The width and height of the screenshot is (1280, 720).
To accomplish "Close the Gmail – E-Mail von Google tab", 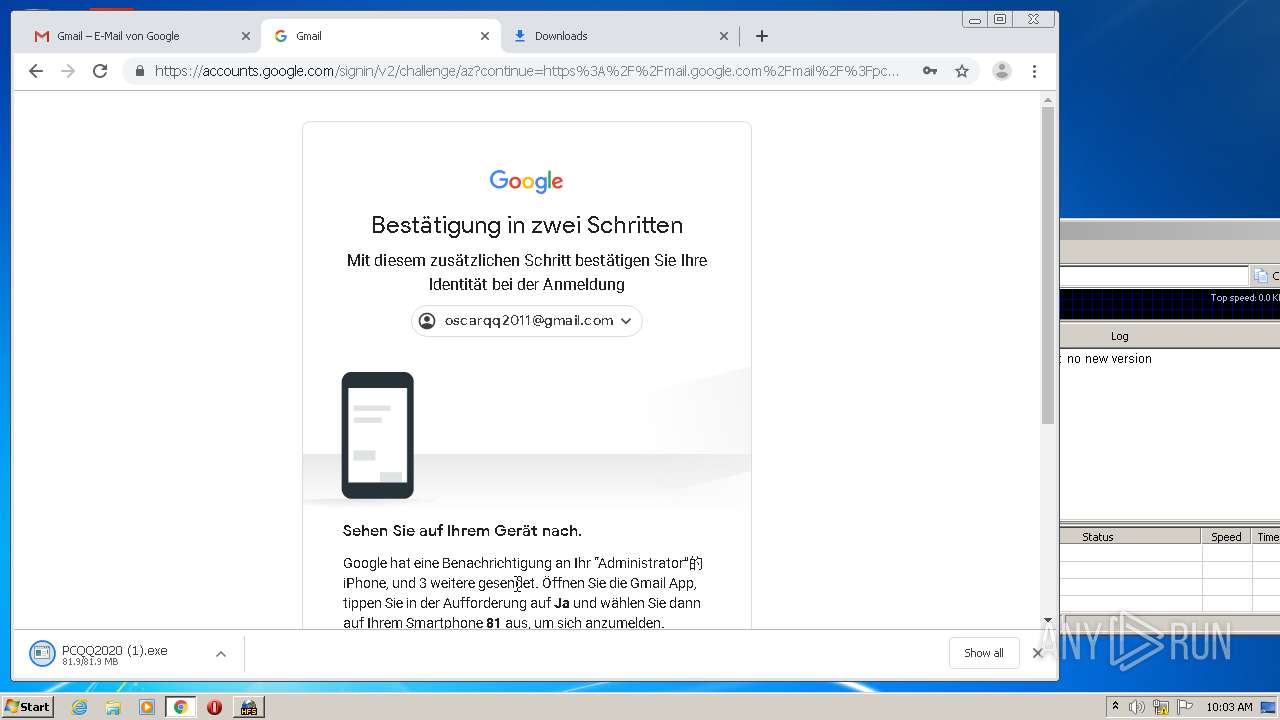I will point(246,36).
